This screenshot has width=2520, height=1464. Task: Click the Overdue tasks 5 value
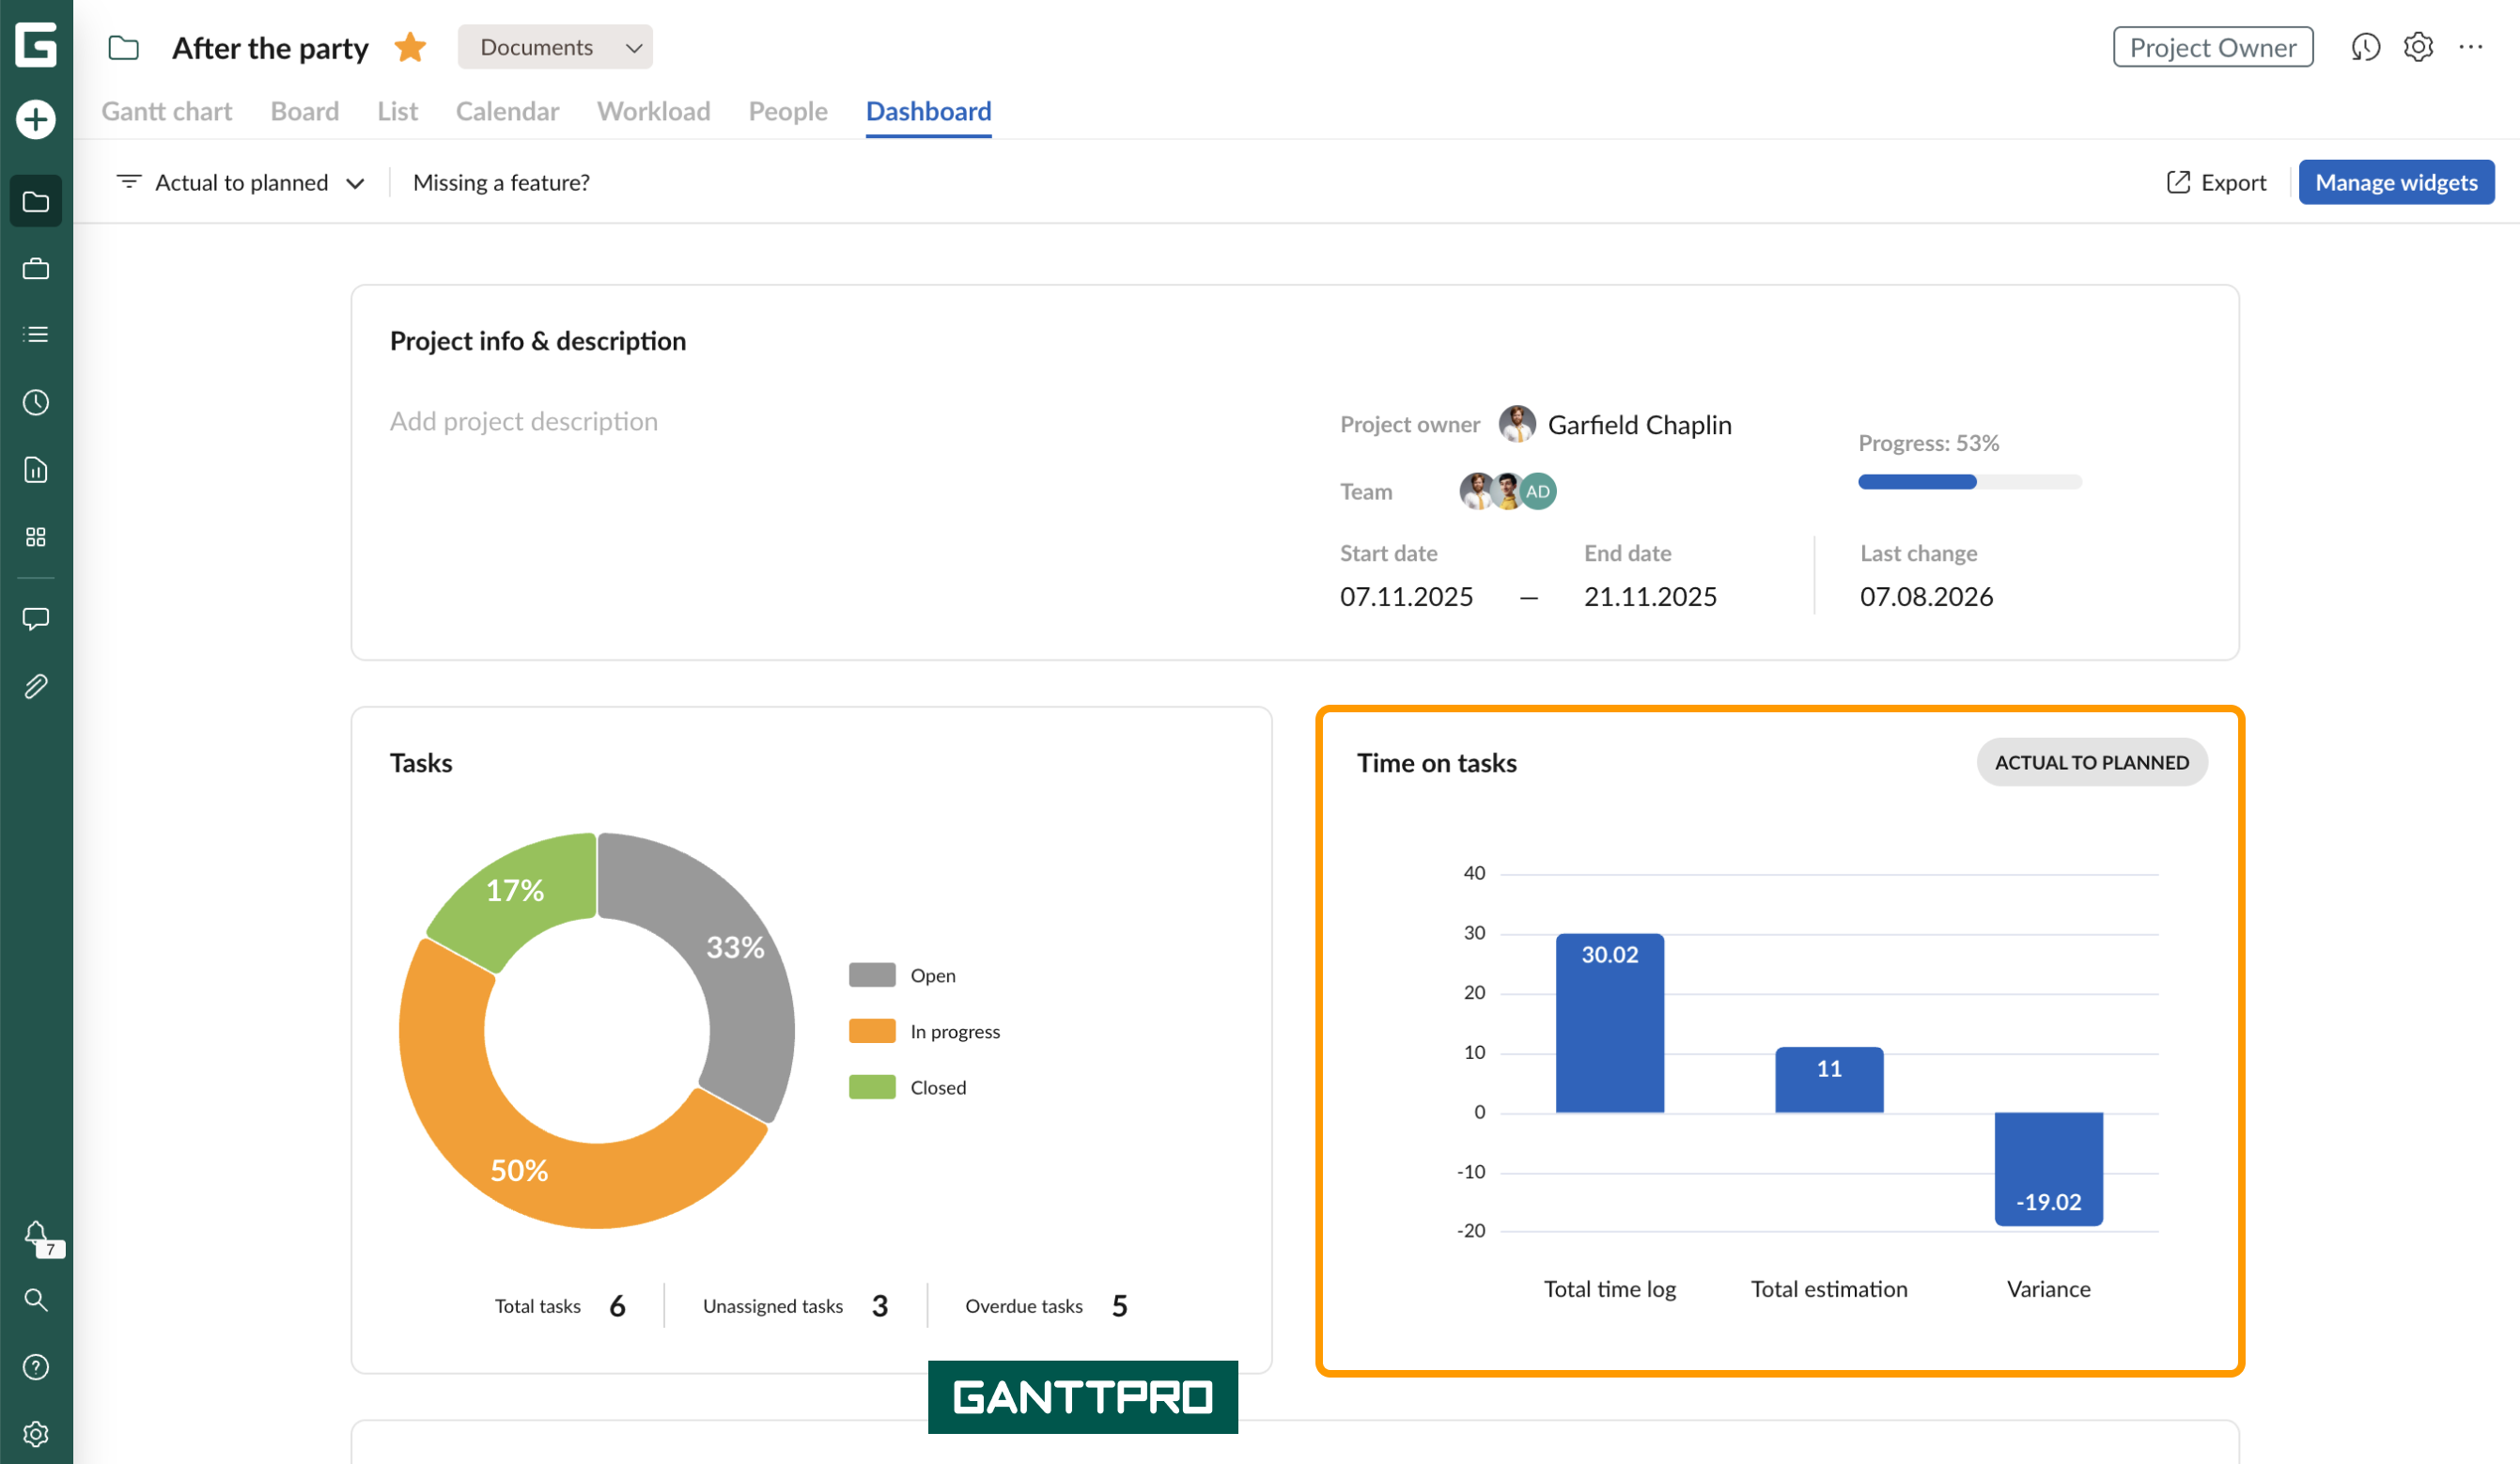(x=1120, y=1306)
